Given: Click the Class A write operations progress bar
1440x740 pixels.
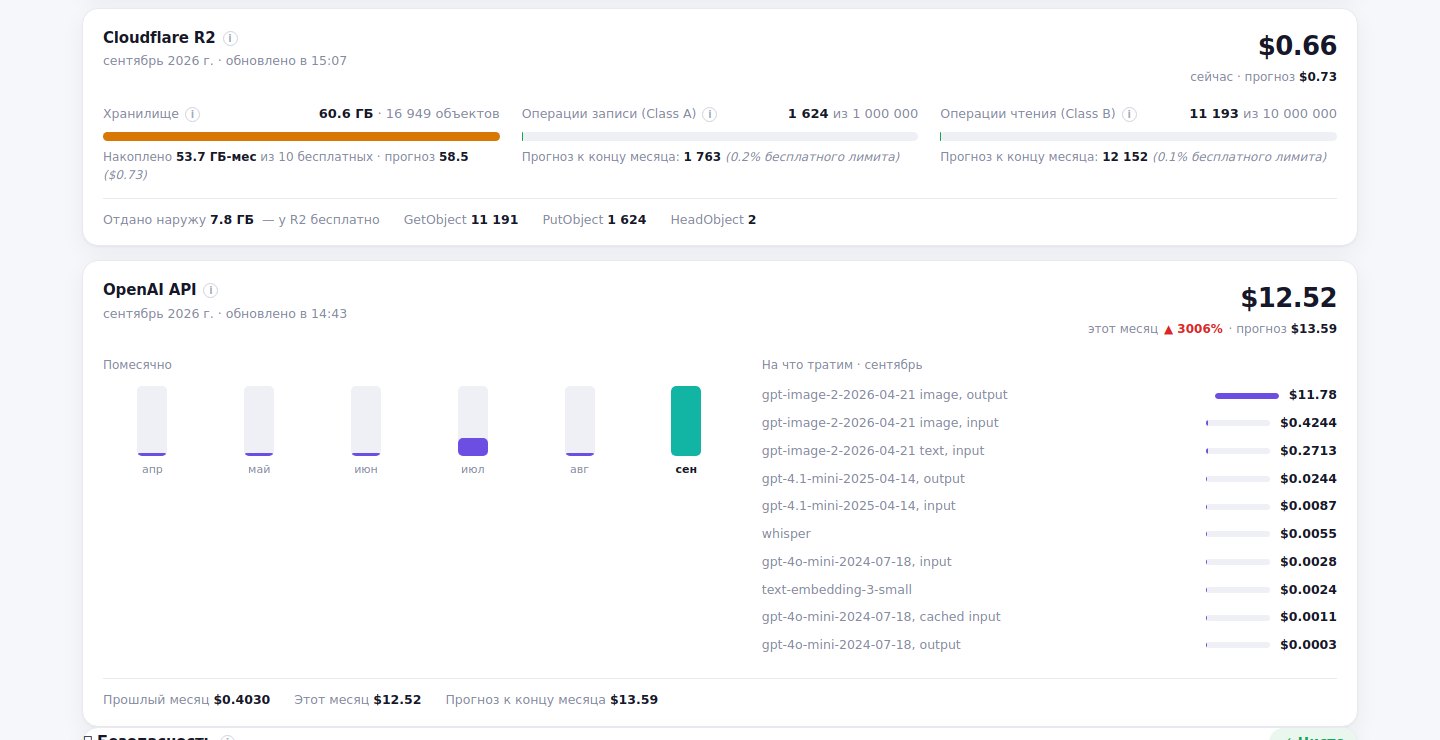Looking at the screenshot, I should [x=720, y=137].
